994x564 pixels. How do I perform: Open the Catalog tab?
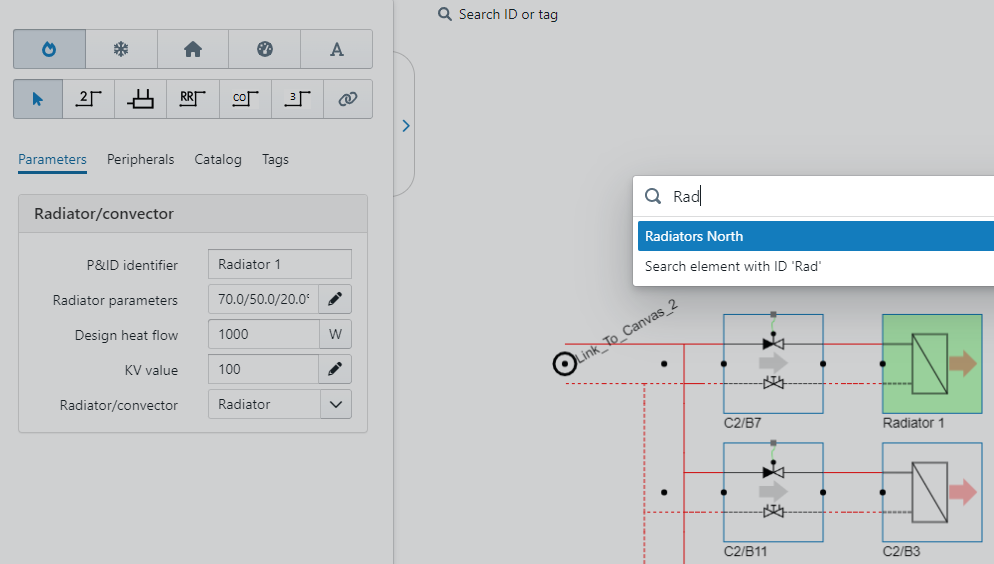[218, 160]
